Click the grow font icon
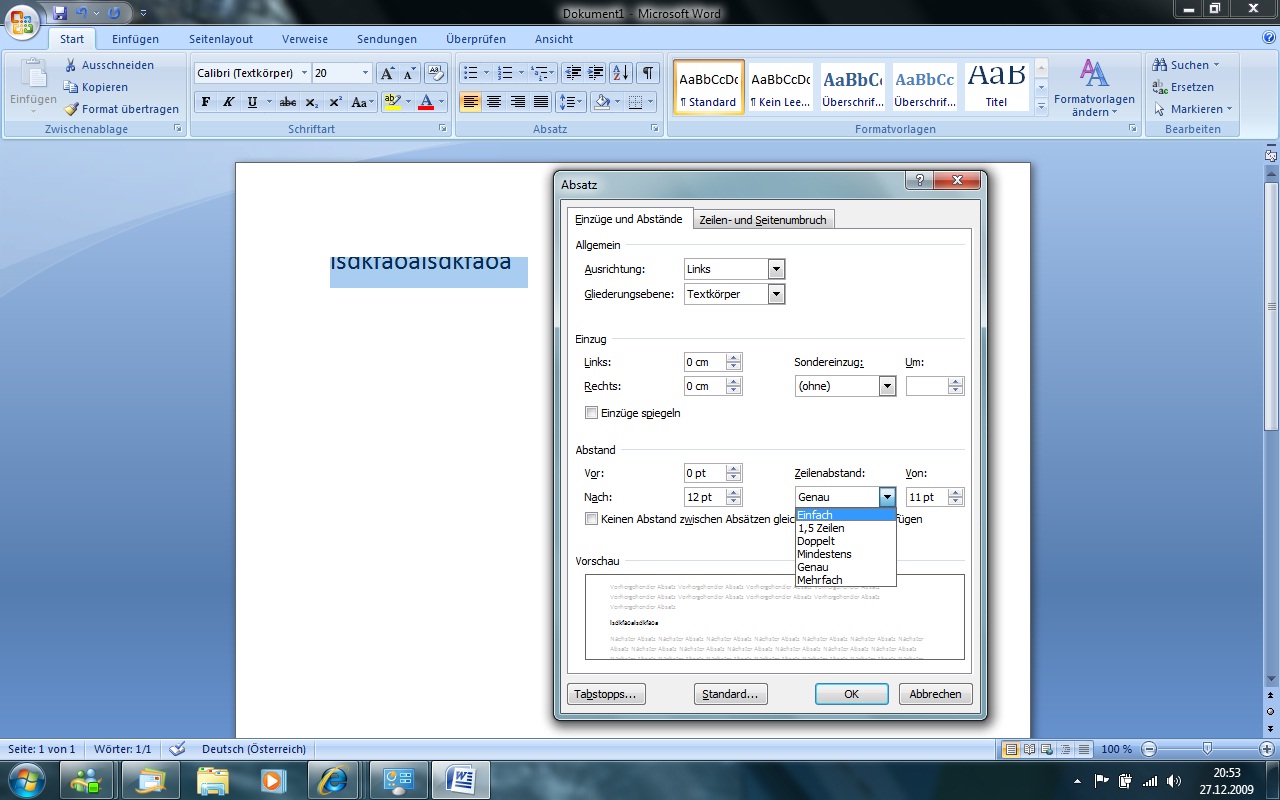The image size is (1280, 800). (x=388, y=73)
